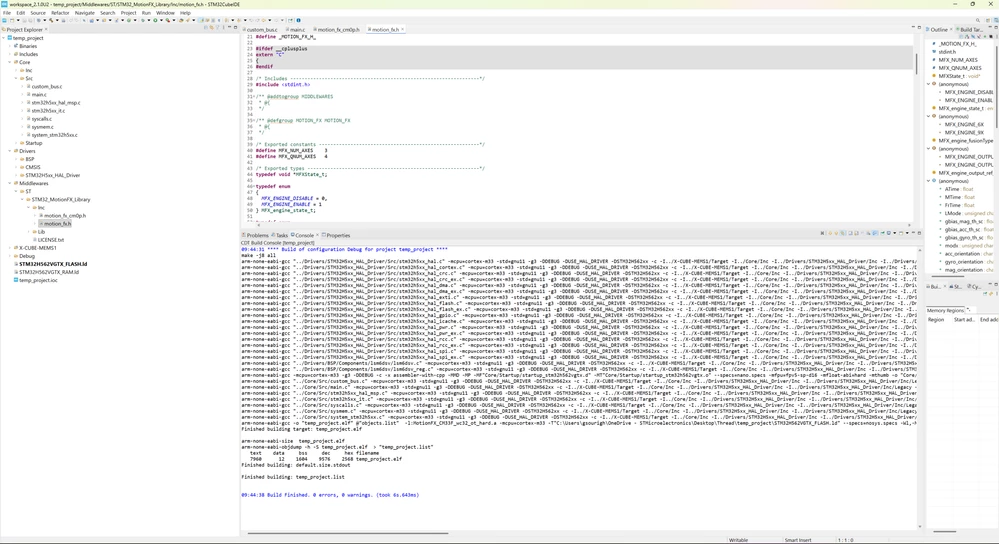Toggle Link with Editor in Project Explorer
Image resolution: width=999 pixels, height=544 pixels.
(211, 28)
